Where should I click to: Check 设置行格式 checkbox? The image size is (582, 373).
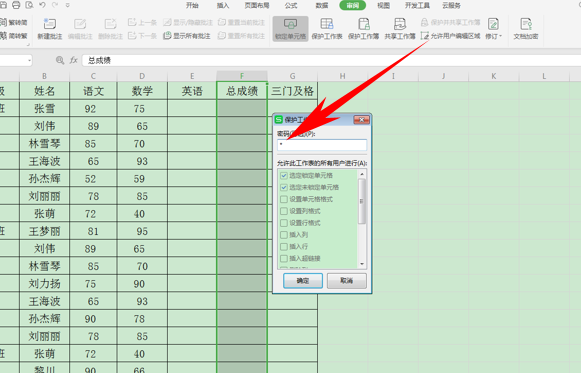(284, 223)
